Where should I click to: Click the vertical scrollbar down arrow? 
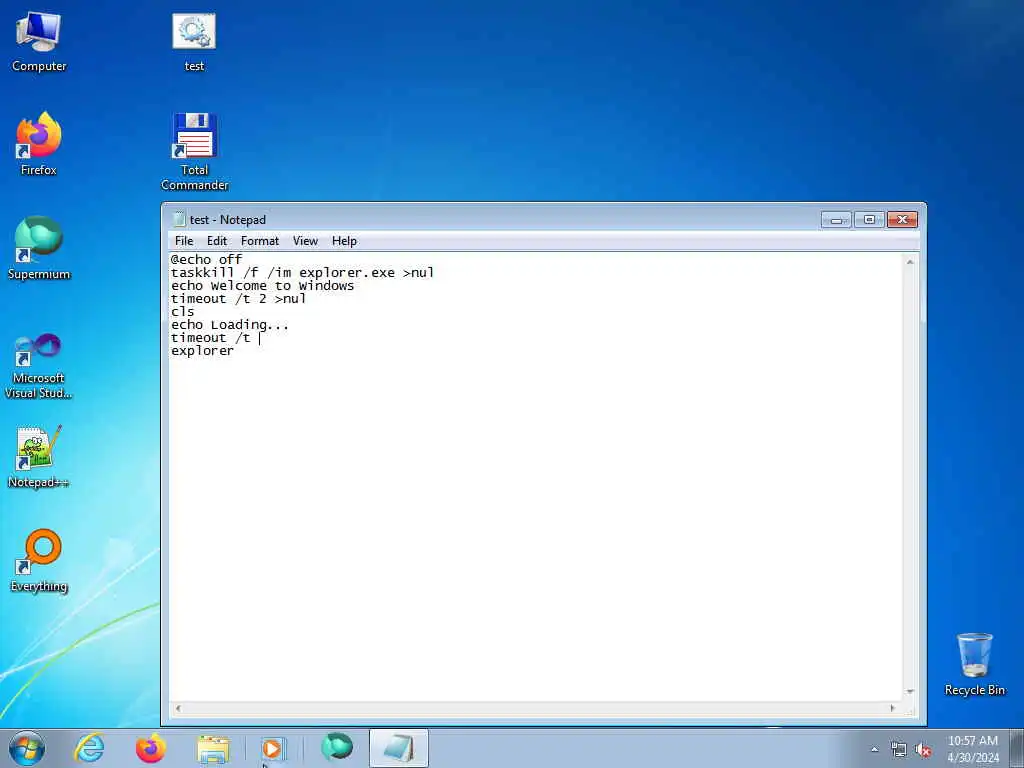(910, 692)
